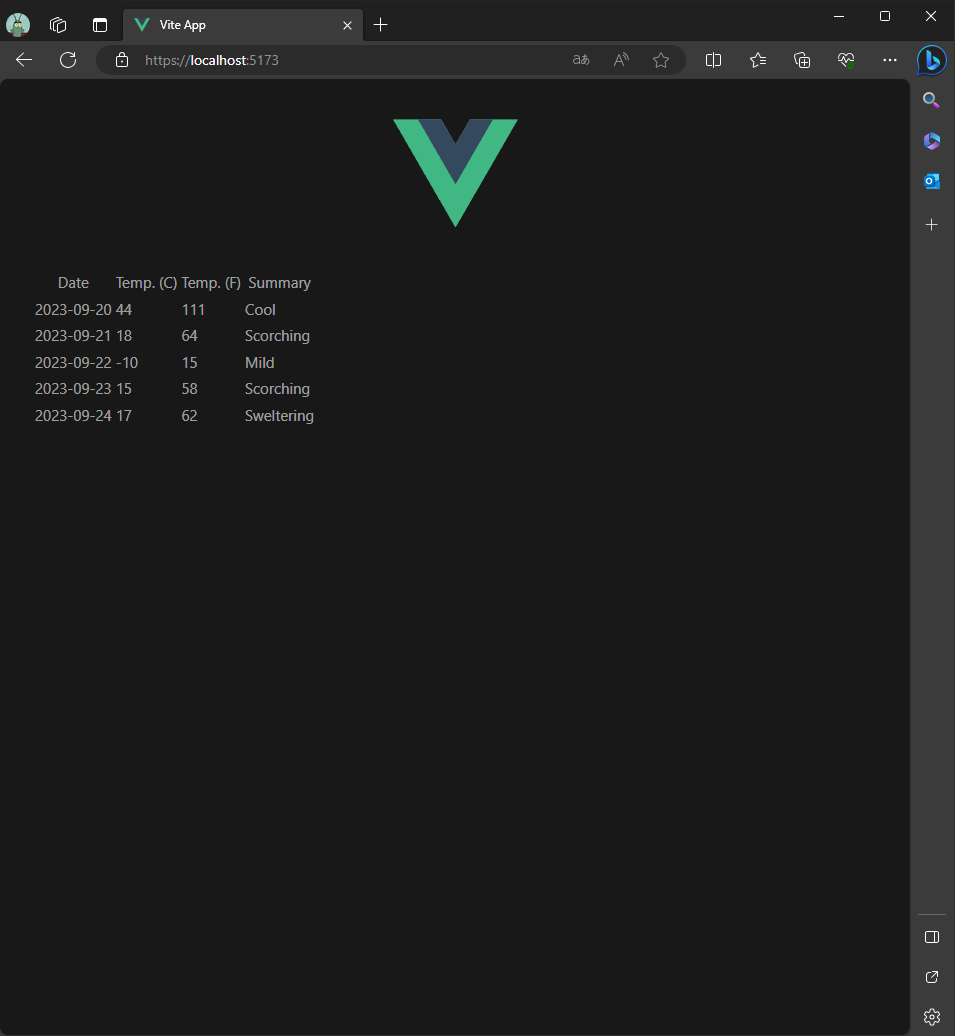Click the Summary column header
The height and width of the screenshot is (1036, 955).
click(x=279, y=283)
